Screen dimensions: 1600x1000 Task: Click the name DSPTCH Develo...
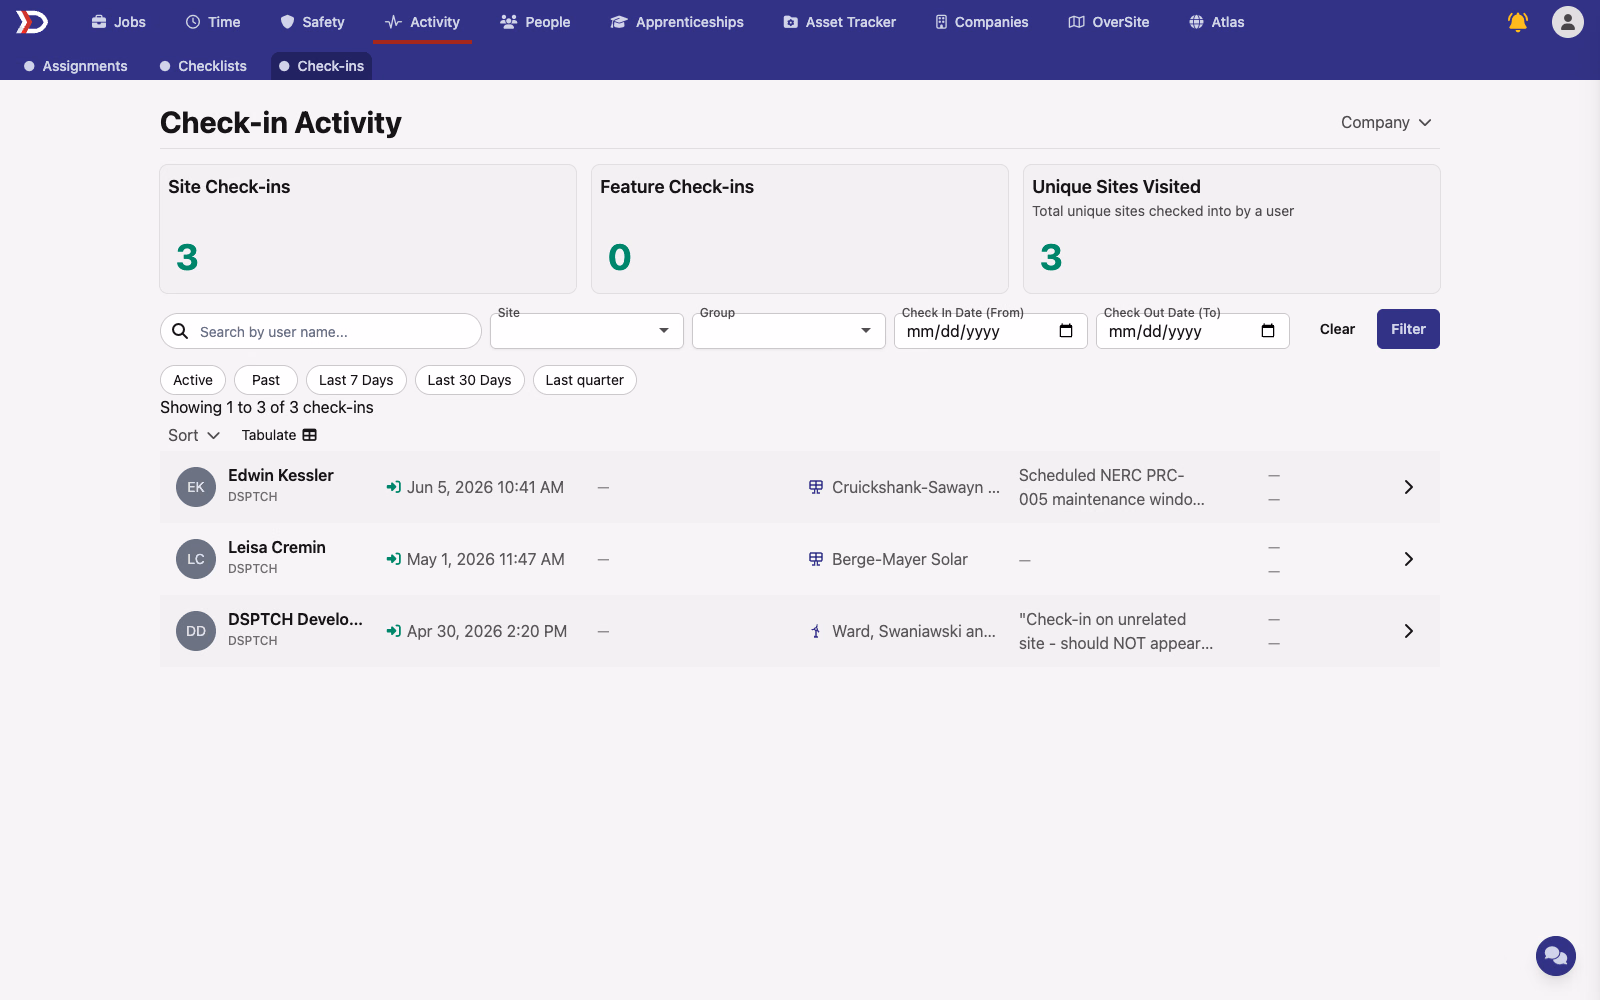(x=295, y=619)
